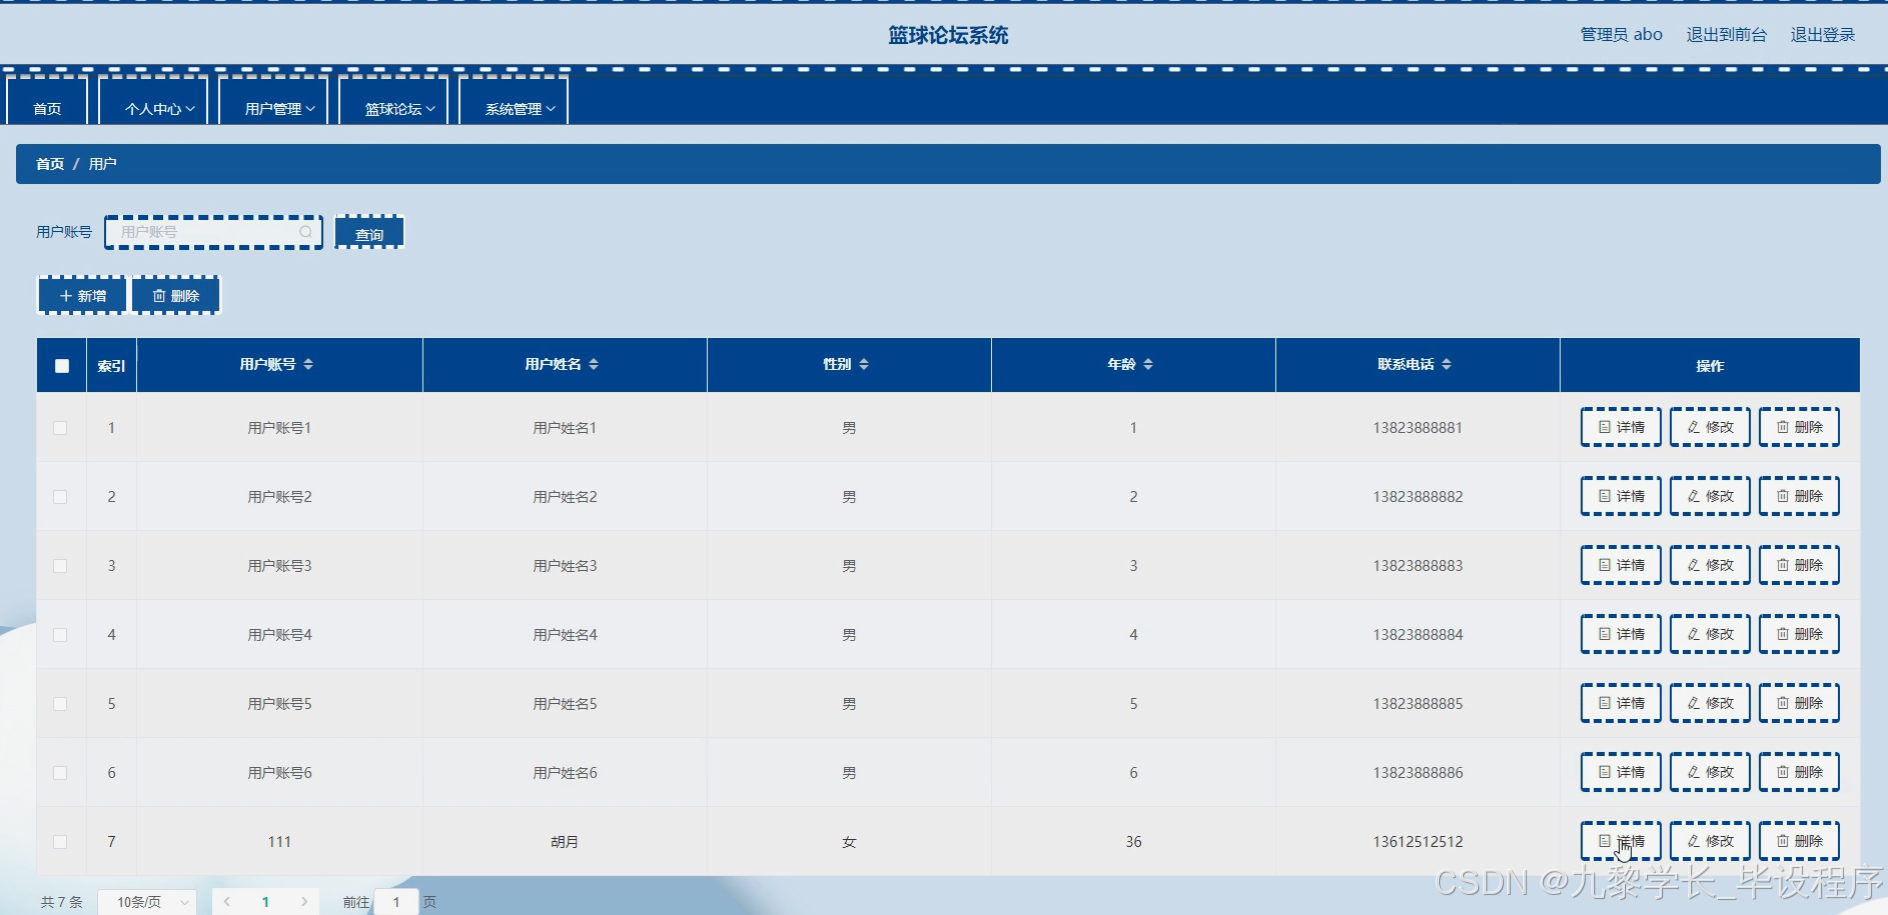Focus the 用户账号 search input field

tap(214, 232)
